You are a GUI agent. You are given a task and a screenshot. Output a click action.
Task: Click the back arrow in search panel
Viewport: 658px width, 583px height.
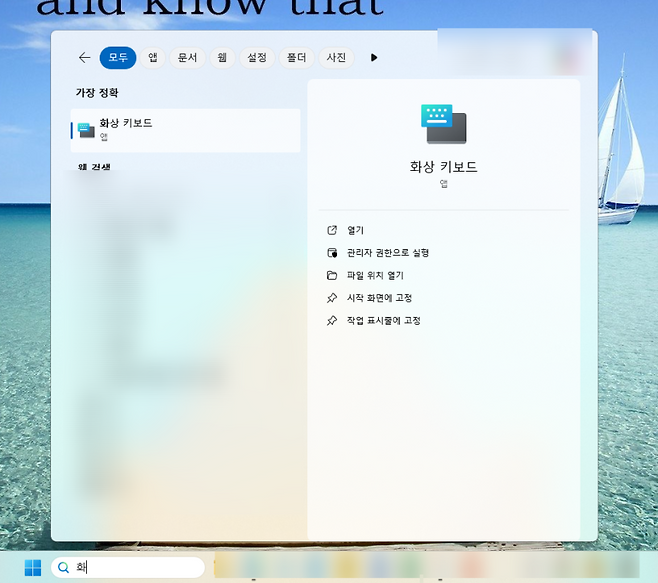pyautogui.click(x=84, y=58)
